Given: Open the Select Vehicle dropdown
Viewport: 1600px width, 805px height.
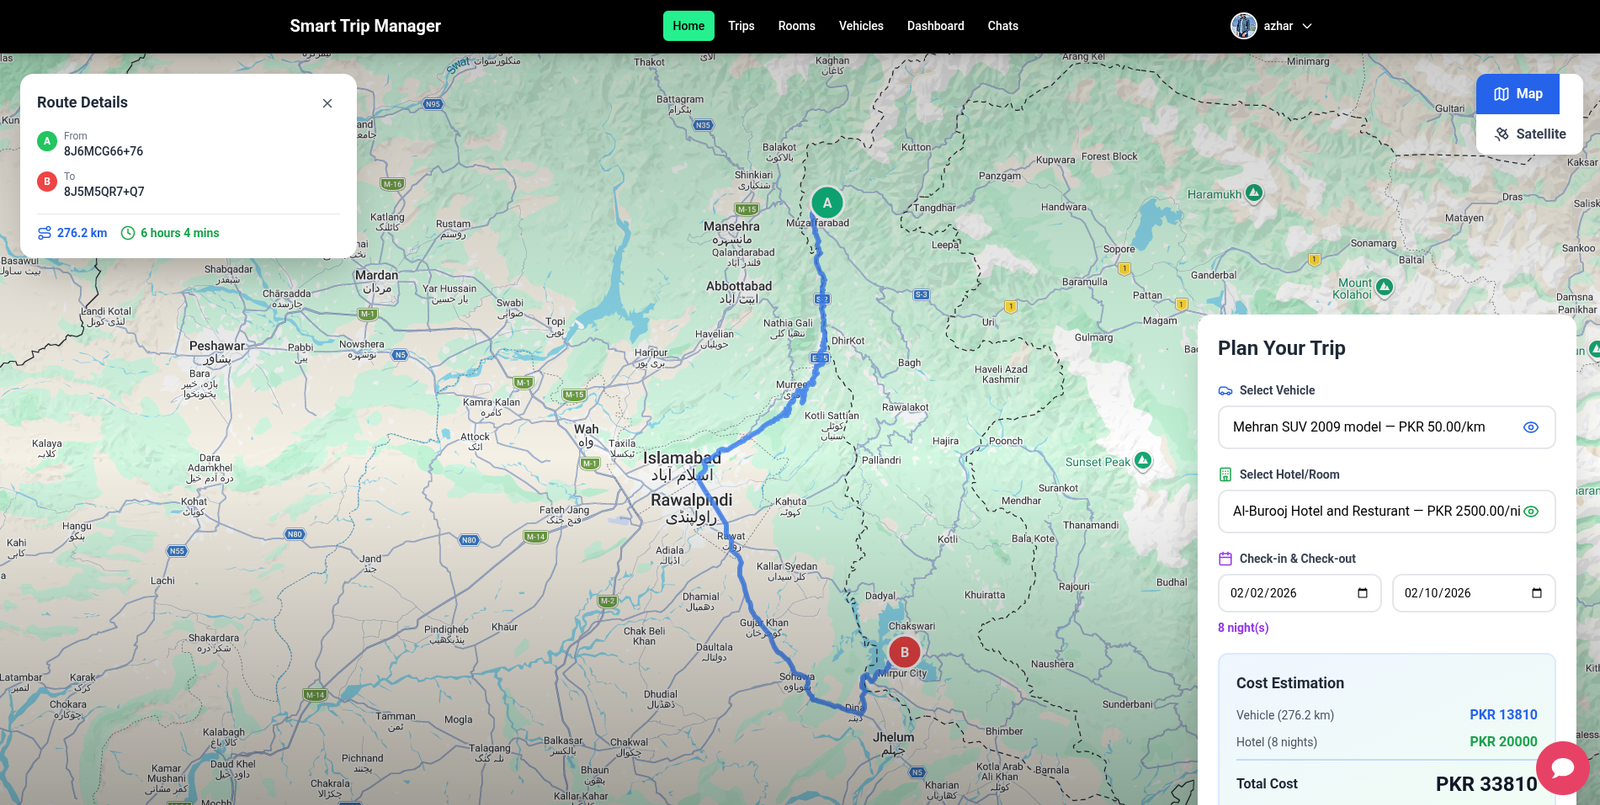Looking at the screenshot, I should [1370, 427].
